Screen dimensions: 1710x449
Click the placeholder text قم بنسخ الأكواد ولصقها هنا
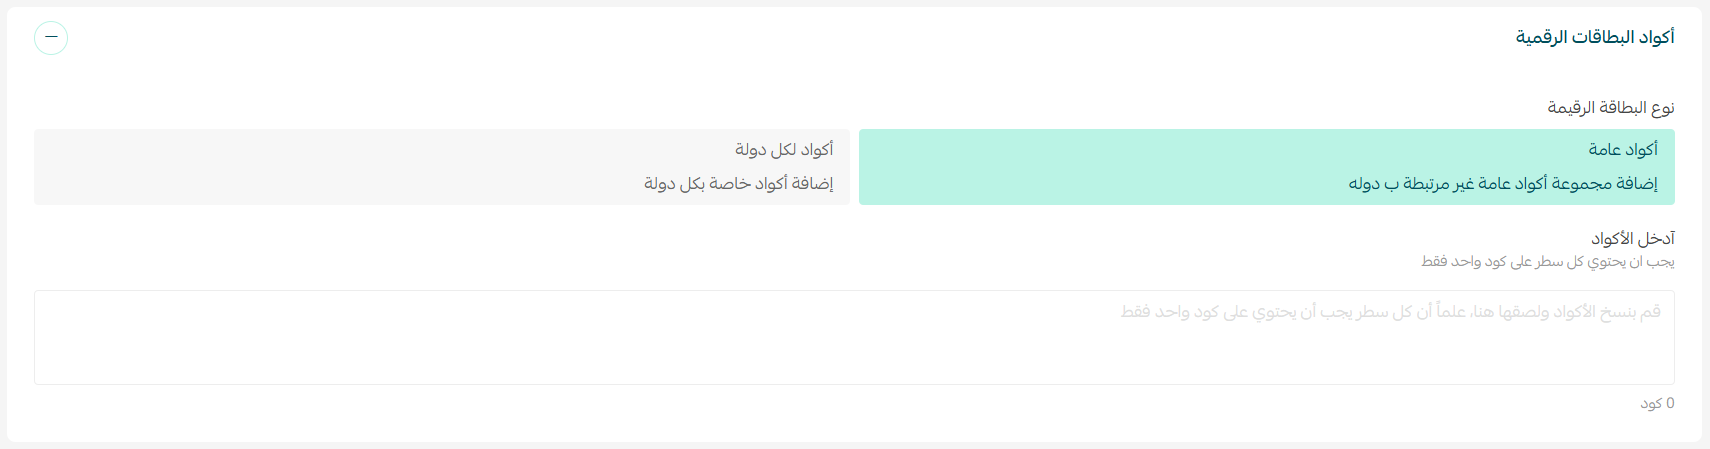click(1390, 312)
